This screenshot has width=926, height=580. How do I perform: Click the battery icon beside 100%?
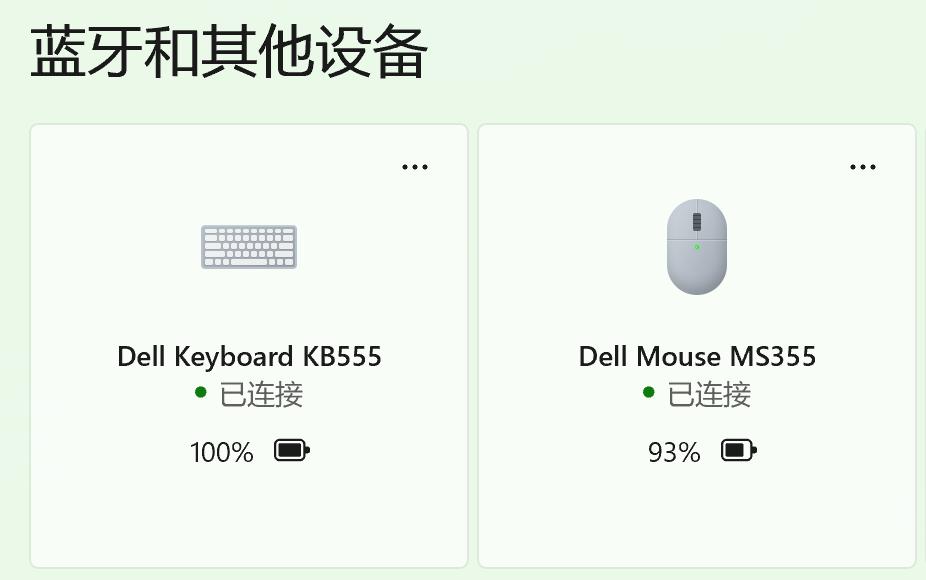(292, 451)
